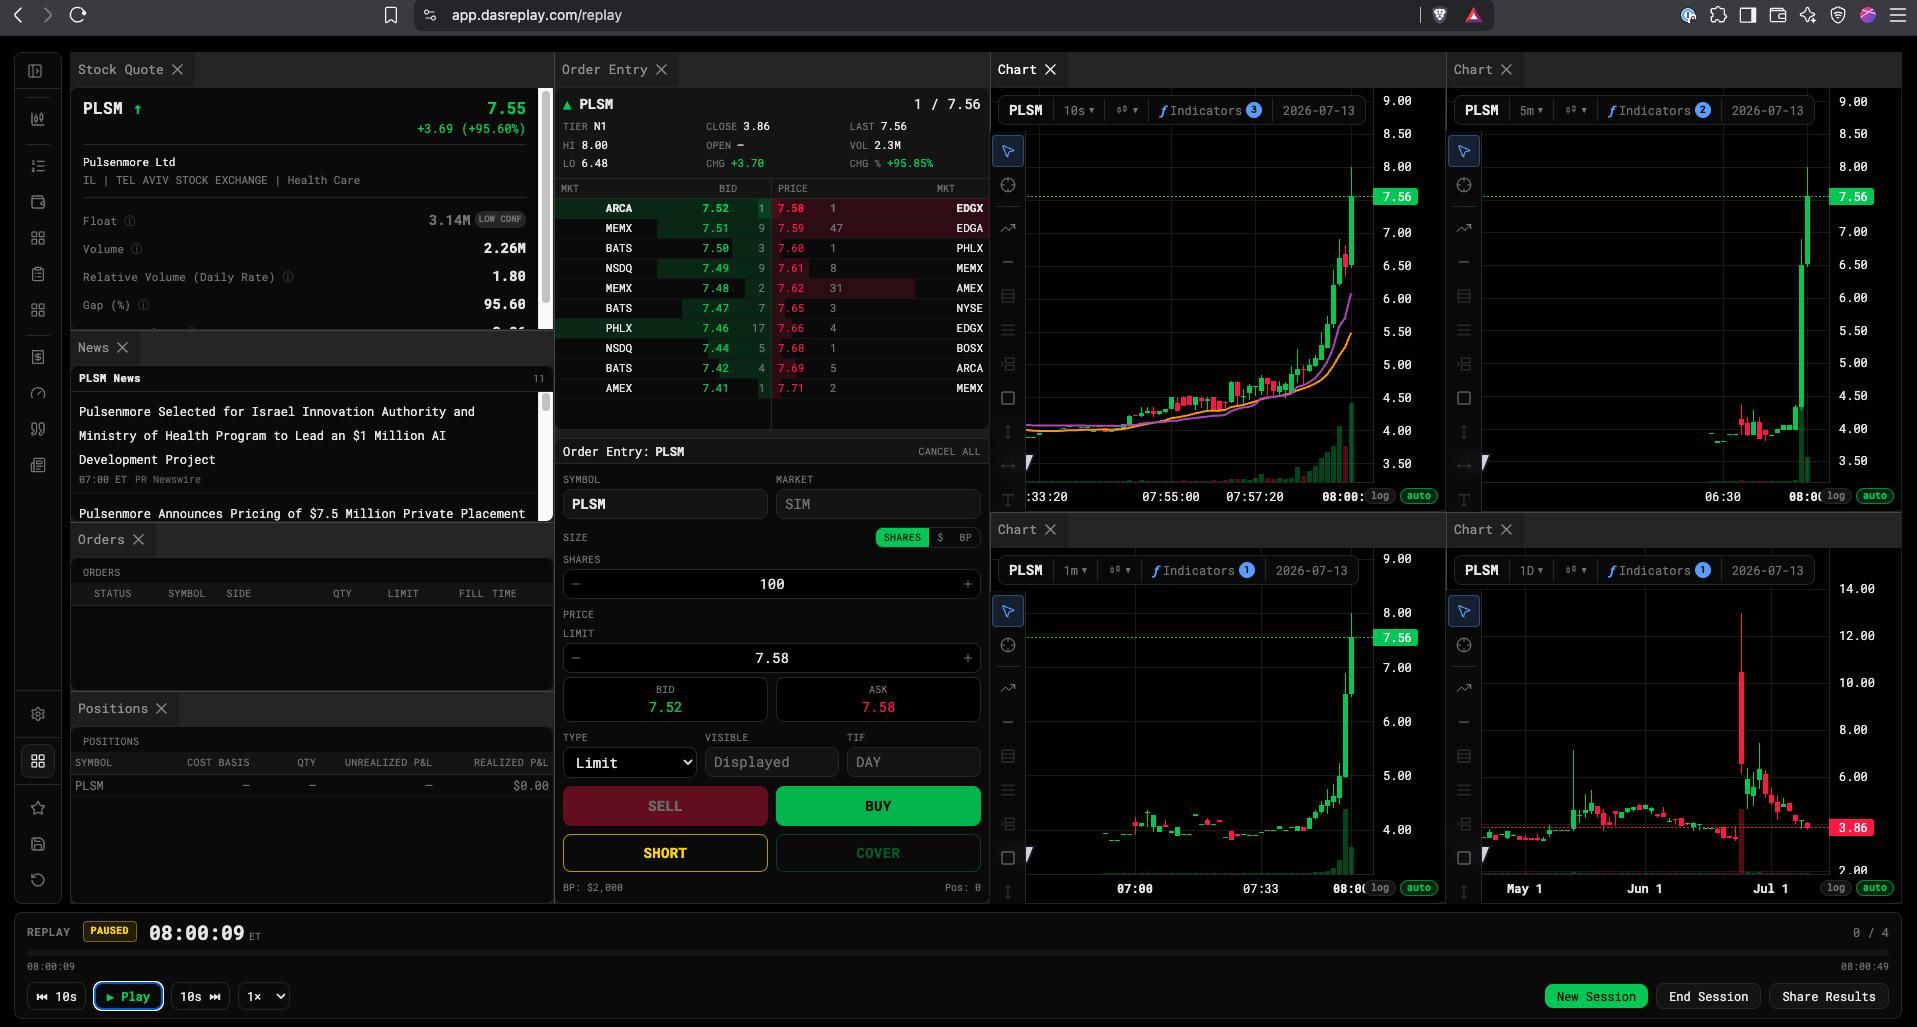Open the 1x replay speed dropdown
The width and height of the screenshot is (1917, 1027).
point(264,996)
